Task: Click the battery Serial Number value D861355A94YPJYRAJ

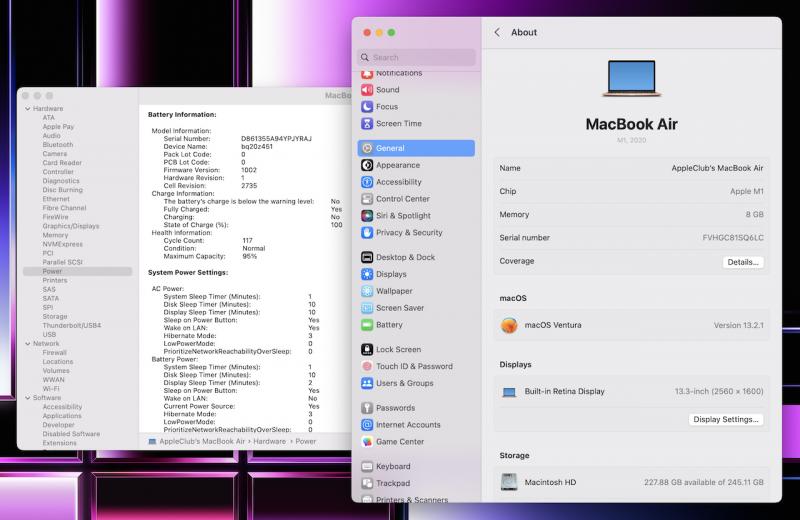Action: click(276, 139)
